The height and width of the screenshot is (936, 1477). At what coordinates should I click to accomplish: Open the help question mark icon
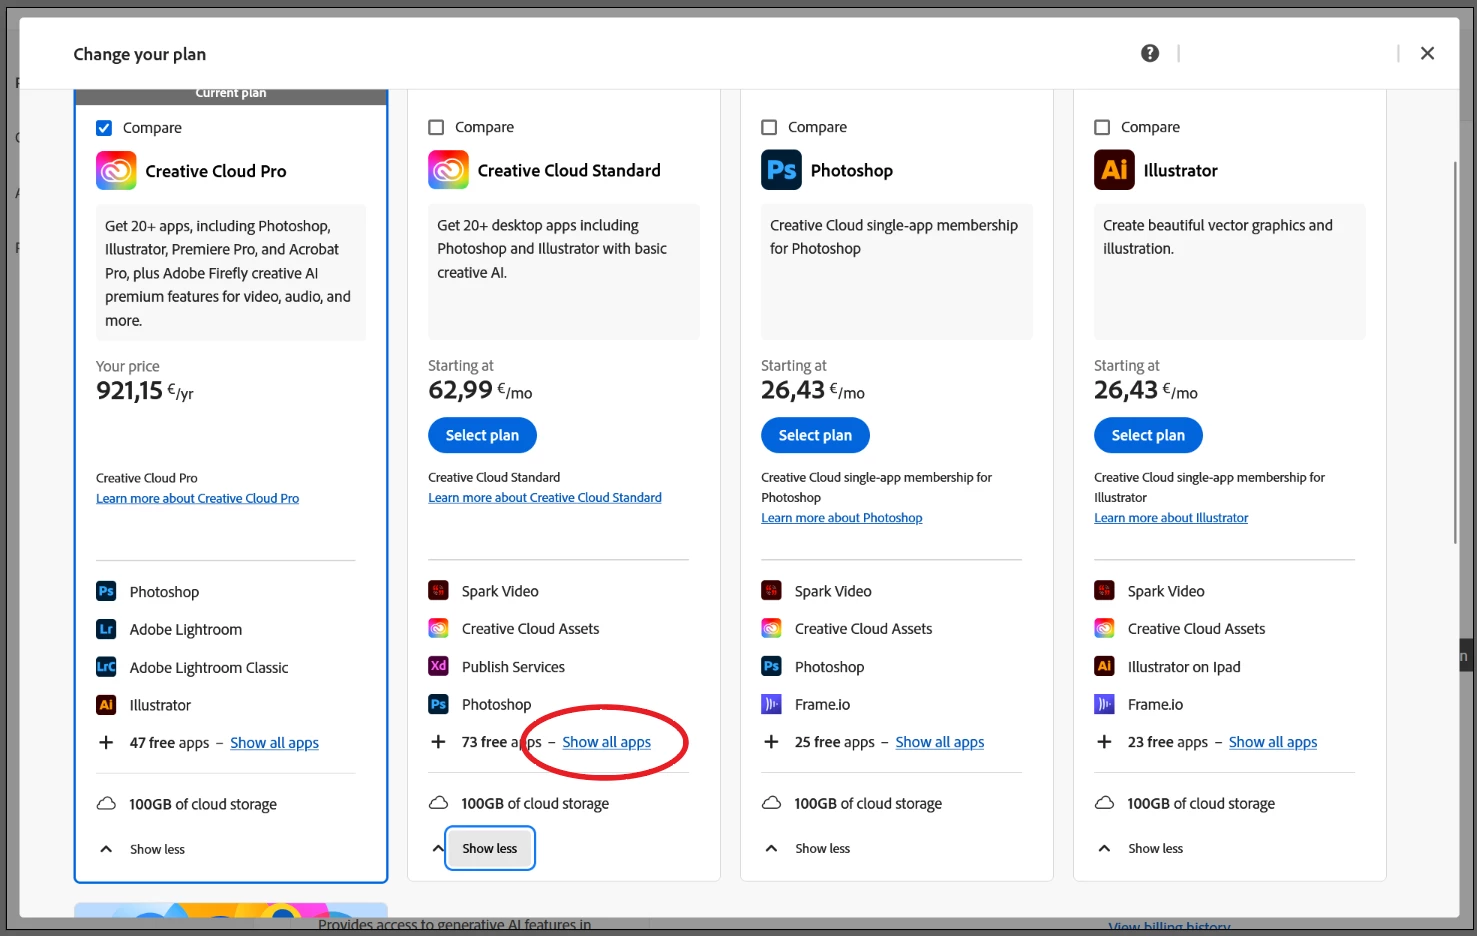click(1150, 53)
